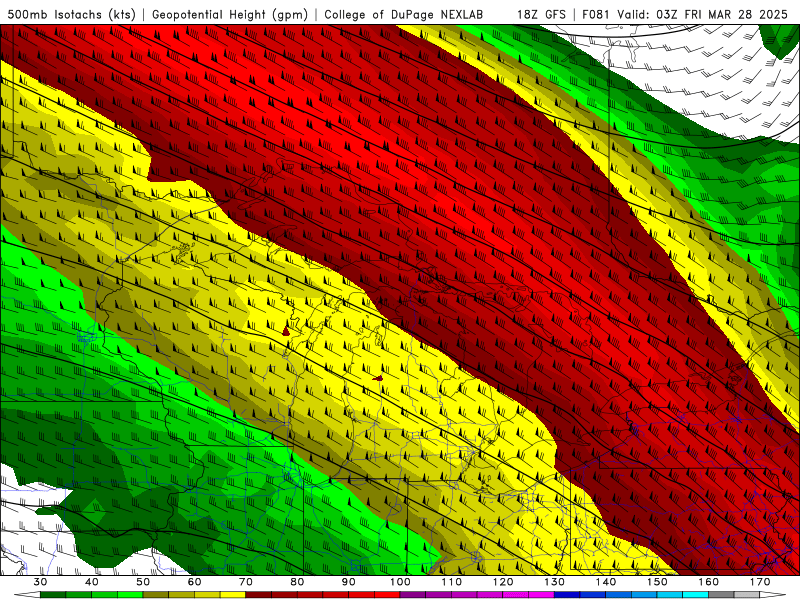Click the legend label "160"
This screenshot has width=800, height=600.
[709, 582]
